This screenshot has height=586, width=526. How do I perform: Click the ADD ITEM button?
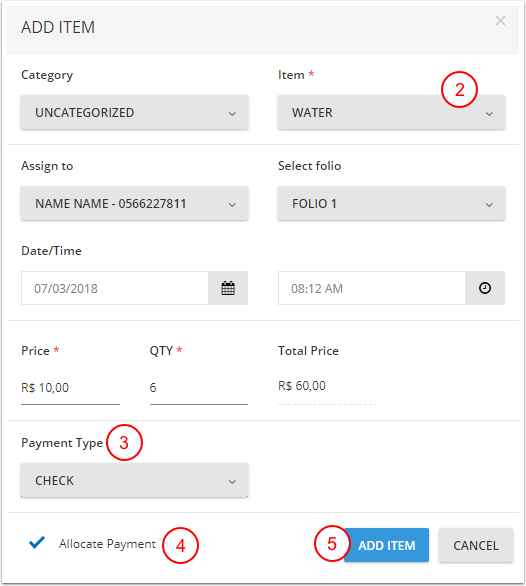pos(386,545)
